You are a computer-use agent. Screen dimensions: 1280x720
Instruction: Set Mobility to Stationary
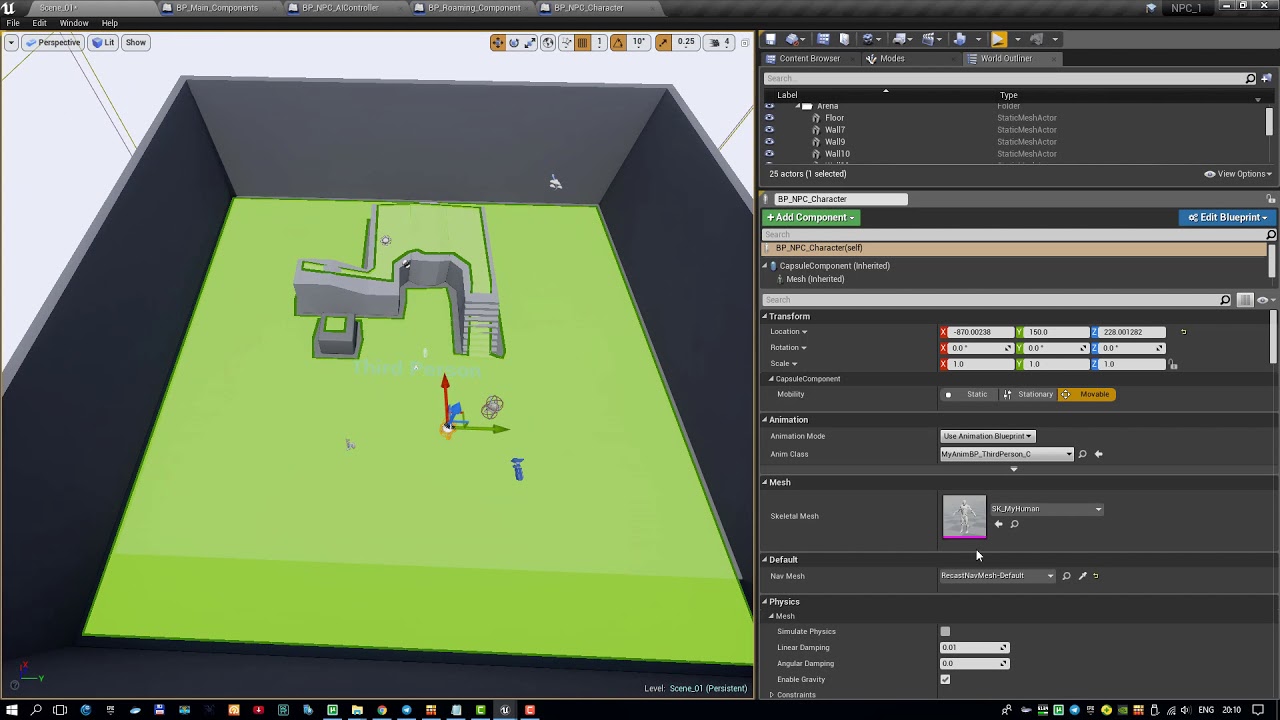point(1028,394)
